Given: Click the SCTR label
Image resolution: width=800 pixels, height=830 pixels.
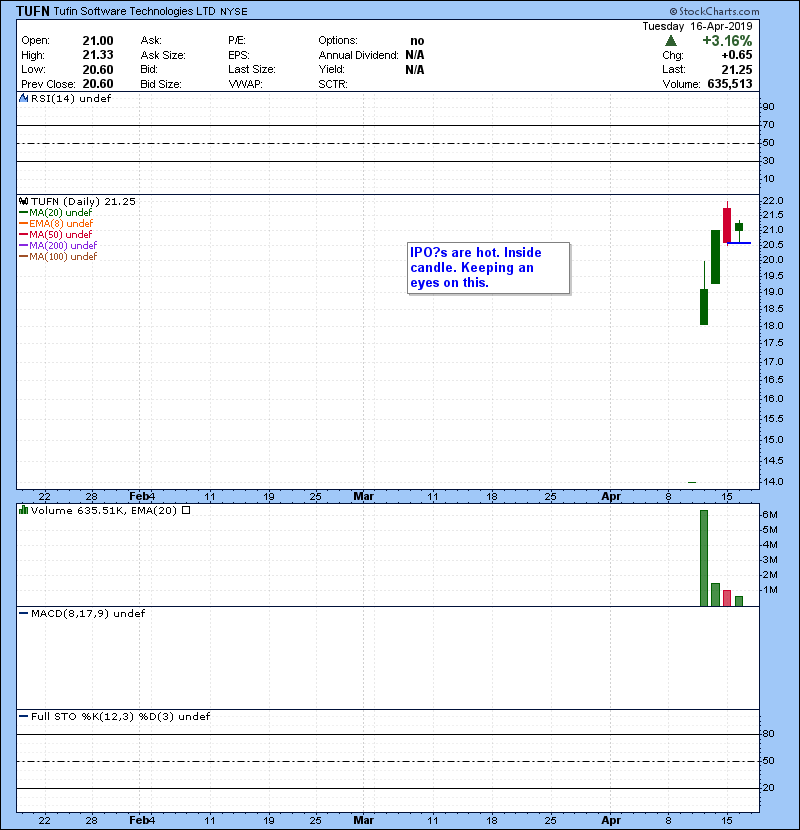Looking at the screenshot, I should click(333, 84).
